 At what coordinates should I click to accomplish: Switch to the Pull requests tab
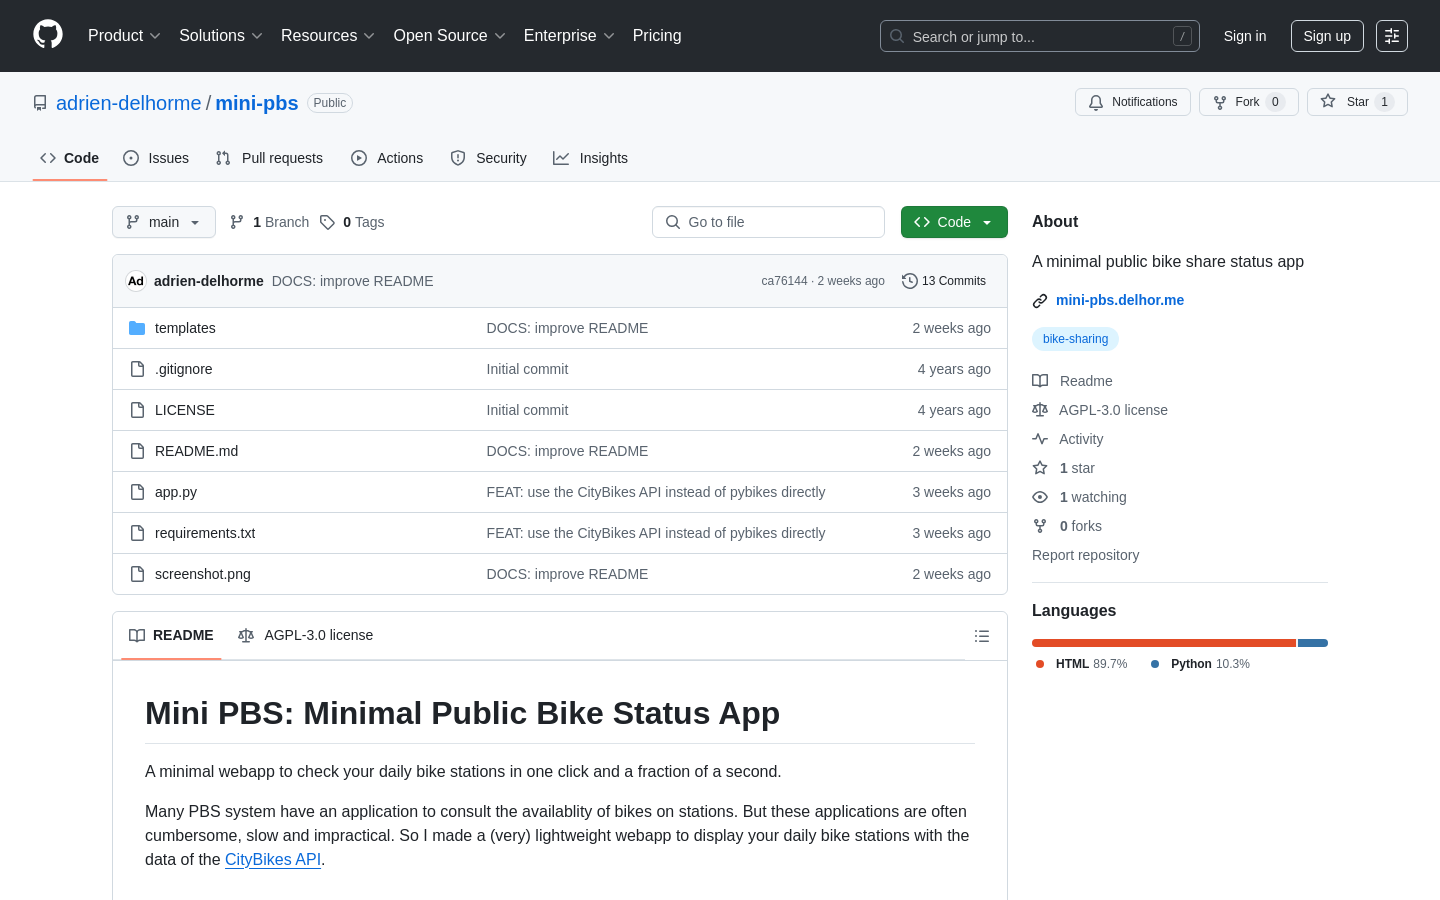[269, 158]
